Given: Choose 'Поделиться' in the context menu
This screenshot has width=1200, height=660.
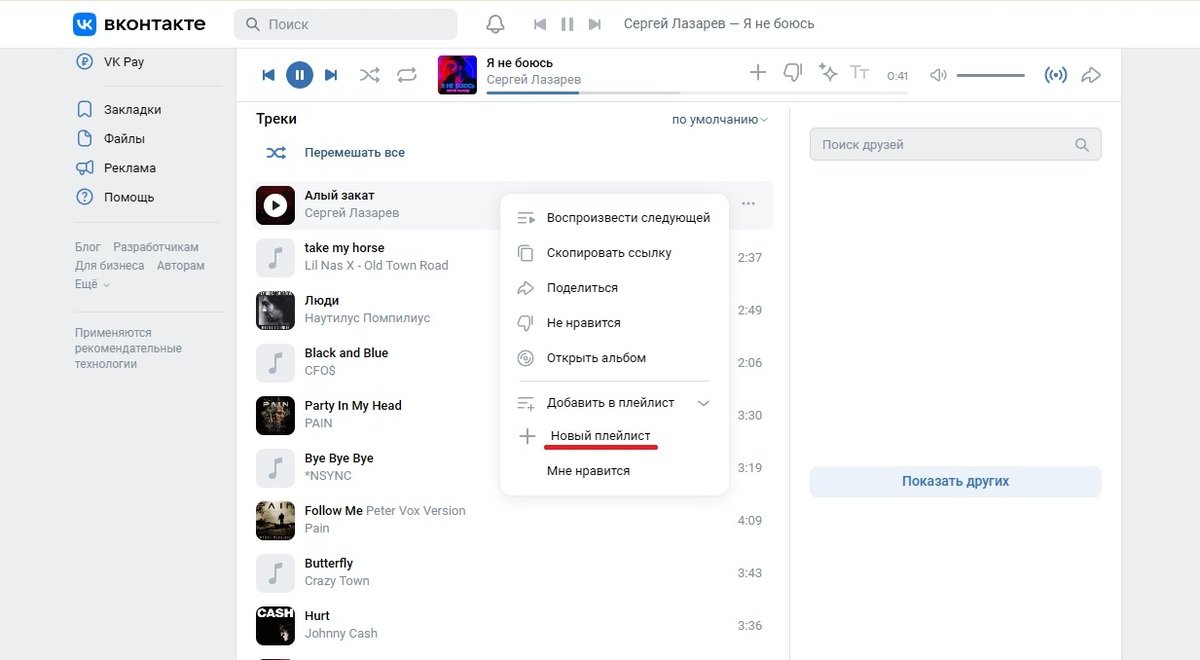Looking at the screenshot, I should (614, 288).
